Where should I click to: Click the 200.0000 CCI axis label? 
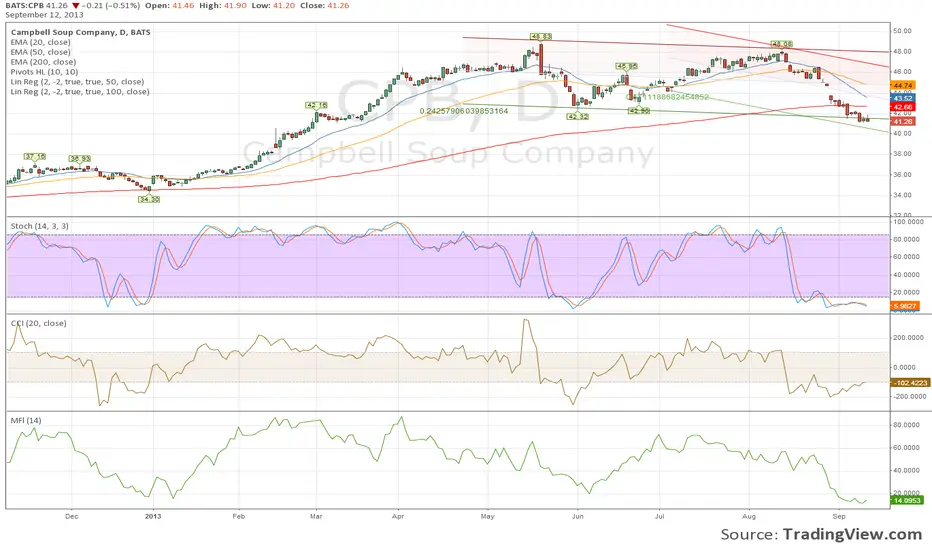[x=908, y=338]
